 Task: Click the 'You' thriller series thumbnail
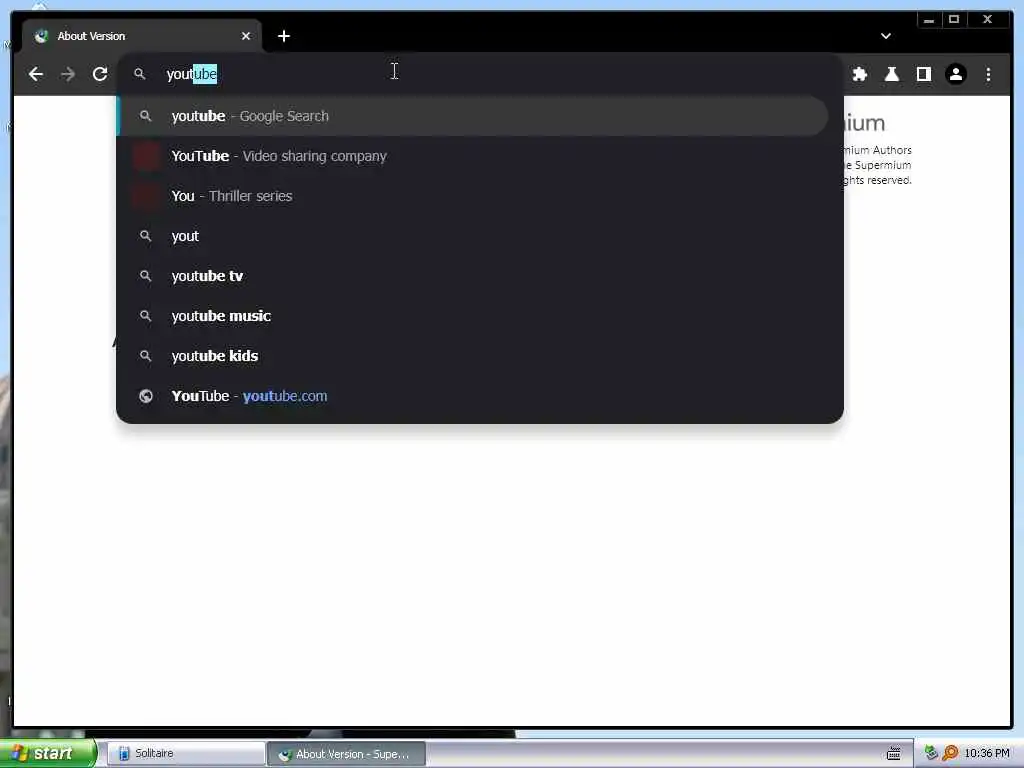pyautogui.click(x=146, y=196)
